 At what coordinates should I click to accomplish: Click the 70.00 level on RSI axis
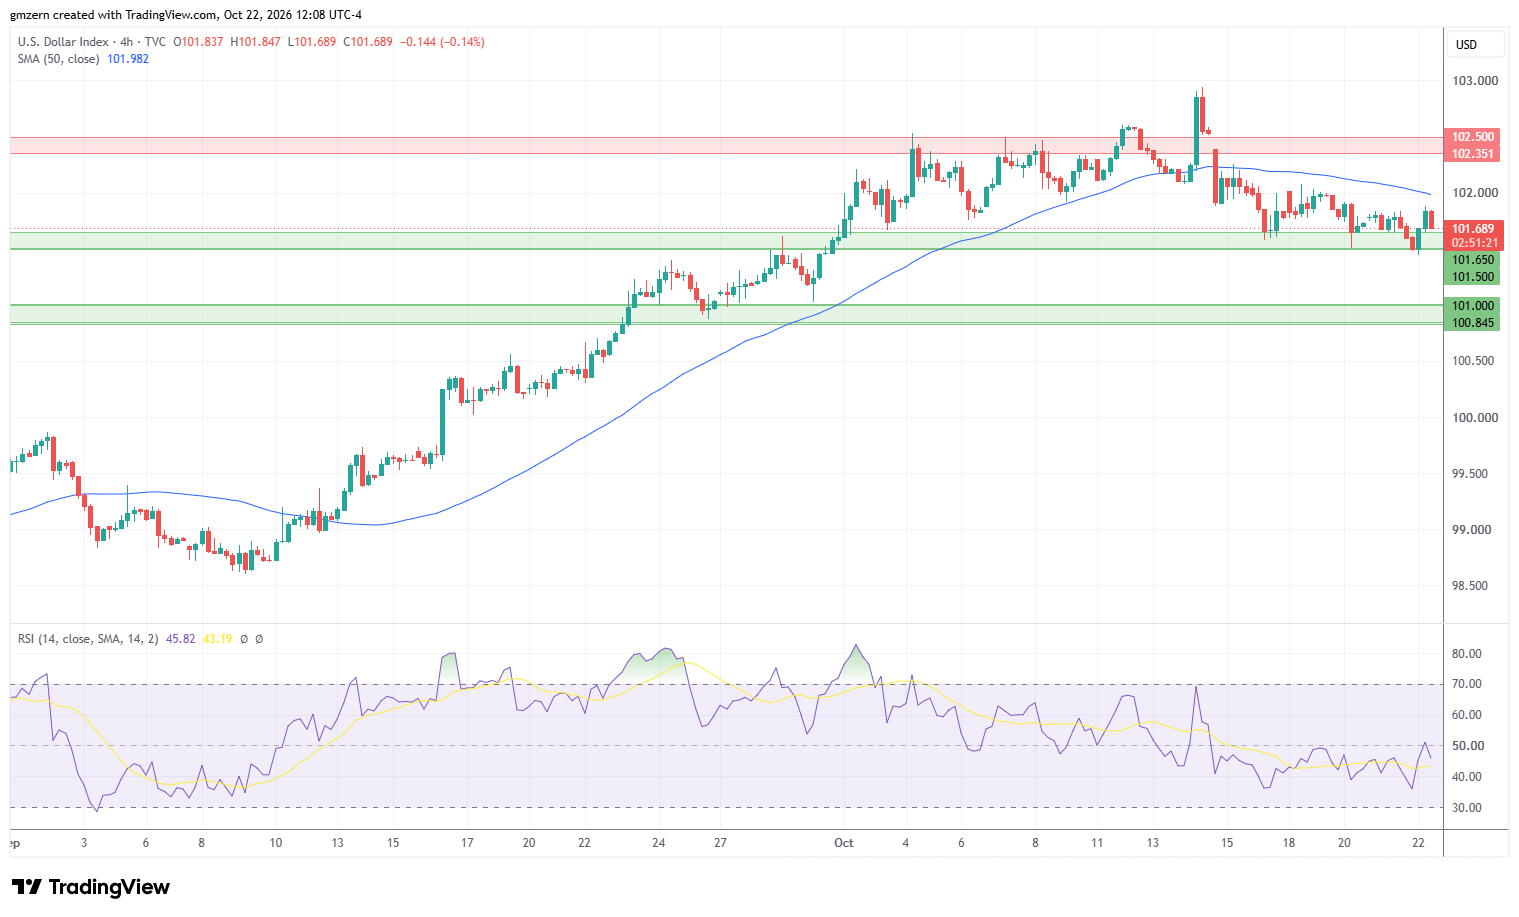click(x=1467, y=684)
